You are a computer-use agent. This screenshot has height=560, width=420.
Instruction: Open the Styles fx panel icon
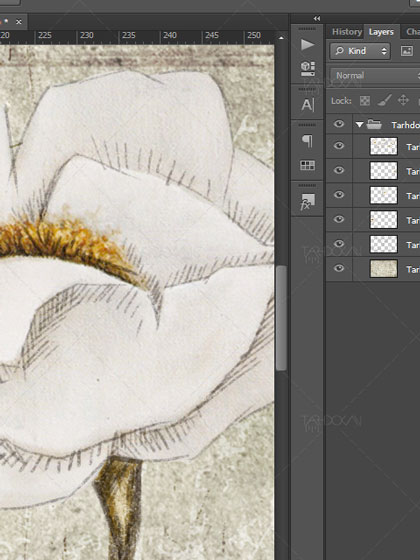point(307,202)
